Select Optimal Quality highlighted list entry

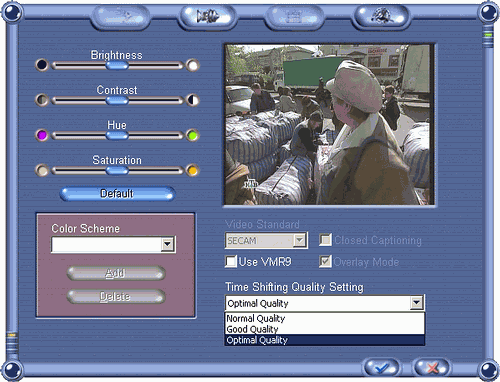pos(325,340)
